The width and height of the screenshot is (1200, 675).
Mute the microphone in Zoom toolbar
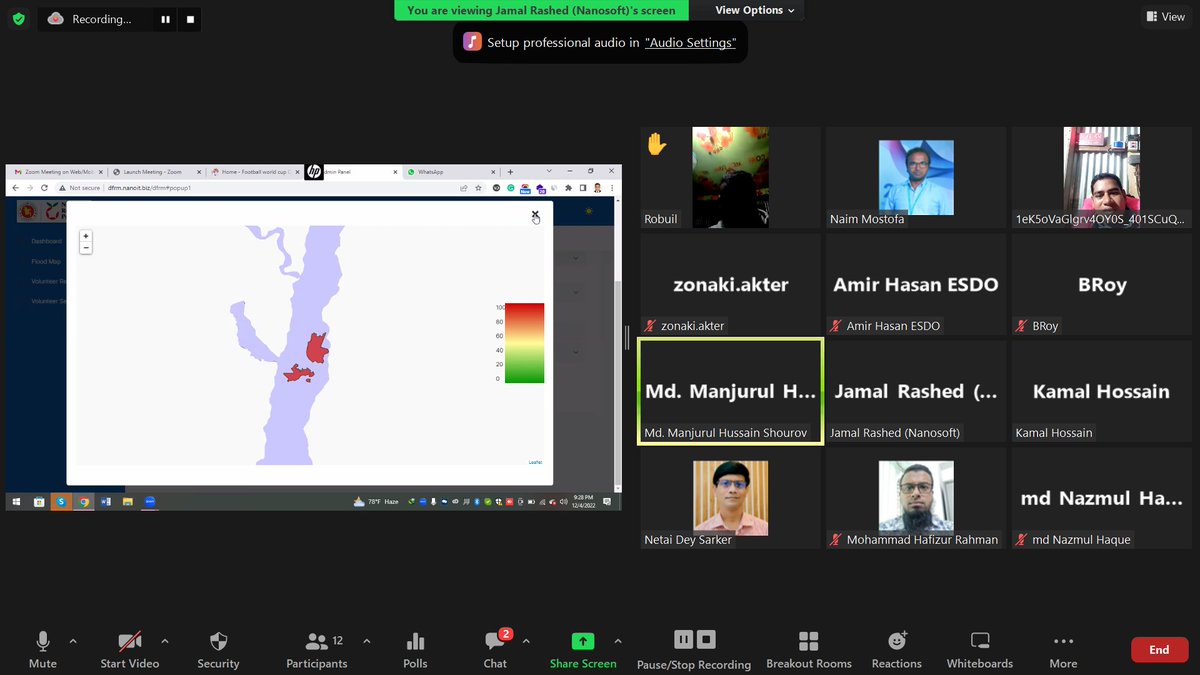point(42,649)
